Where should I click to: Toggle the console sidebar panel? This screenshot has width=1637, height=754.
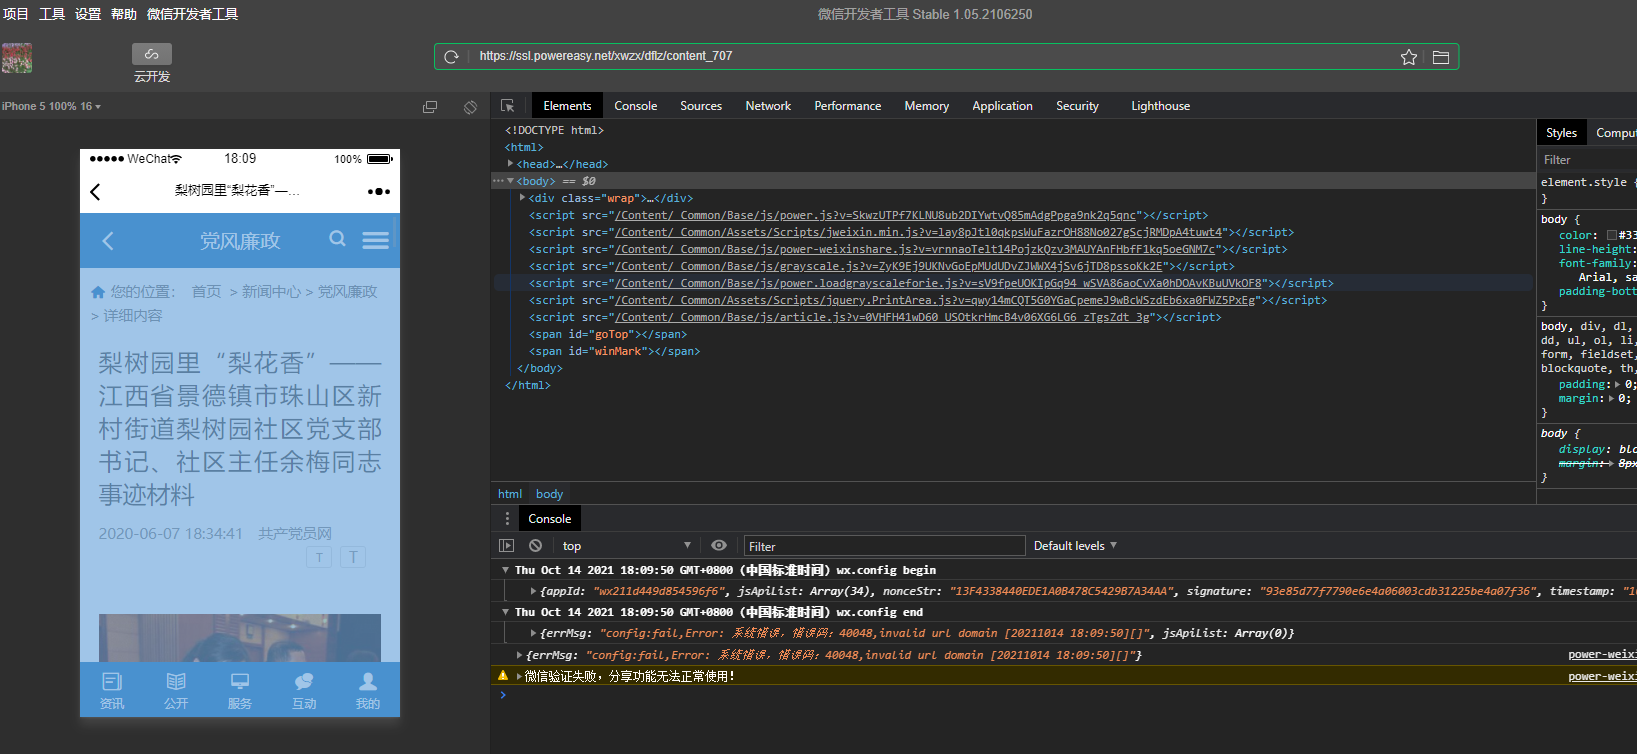[x=506, y=546]
